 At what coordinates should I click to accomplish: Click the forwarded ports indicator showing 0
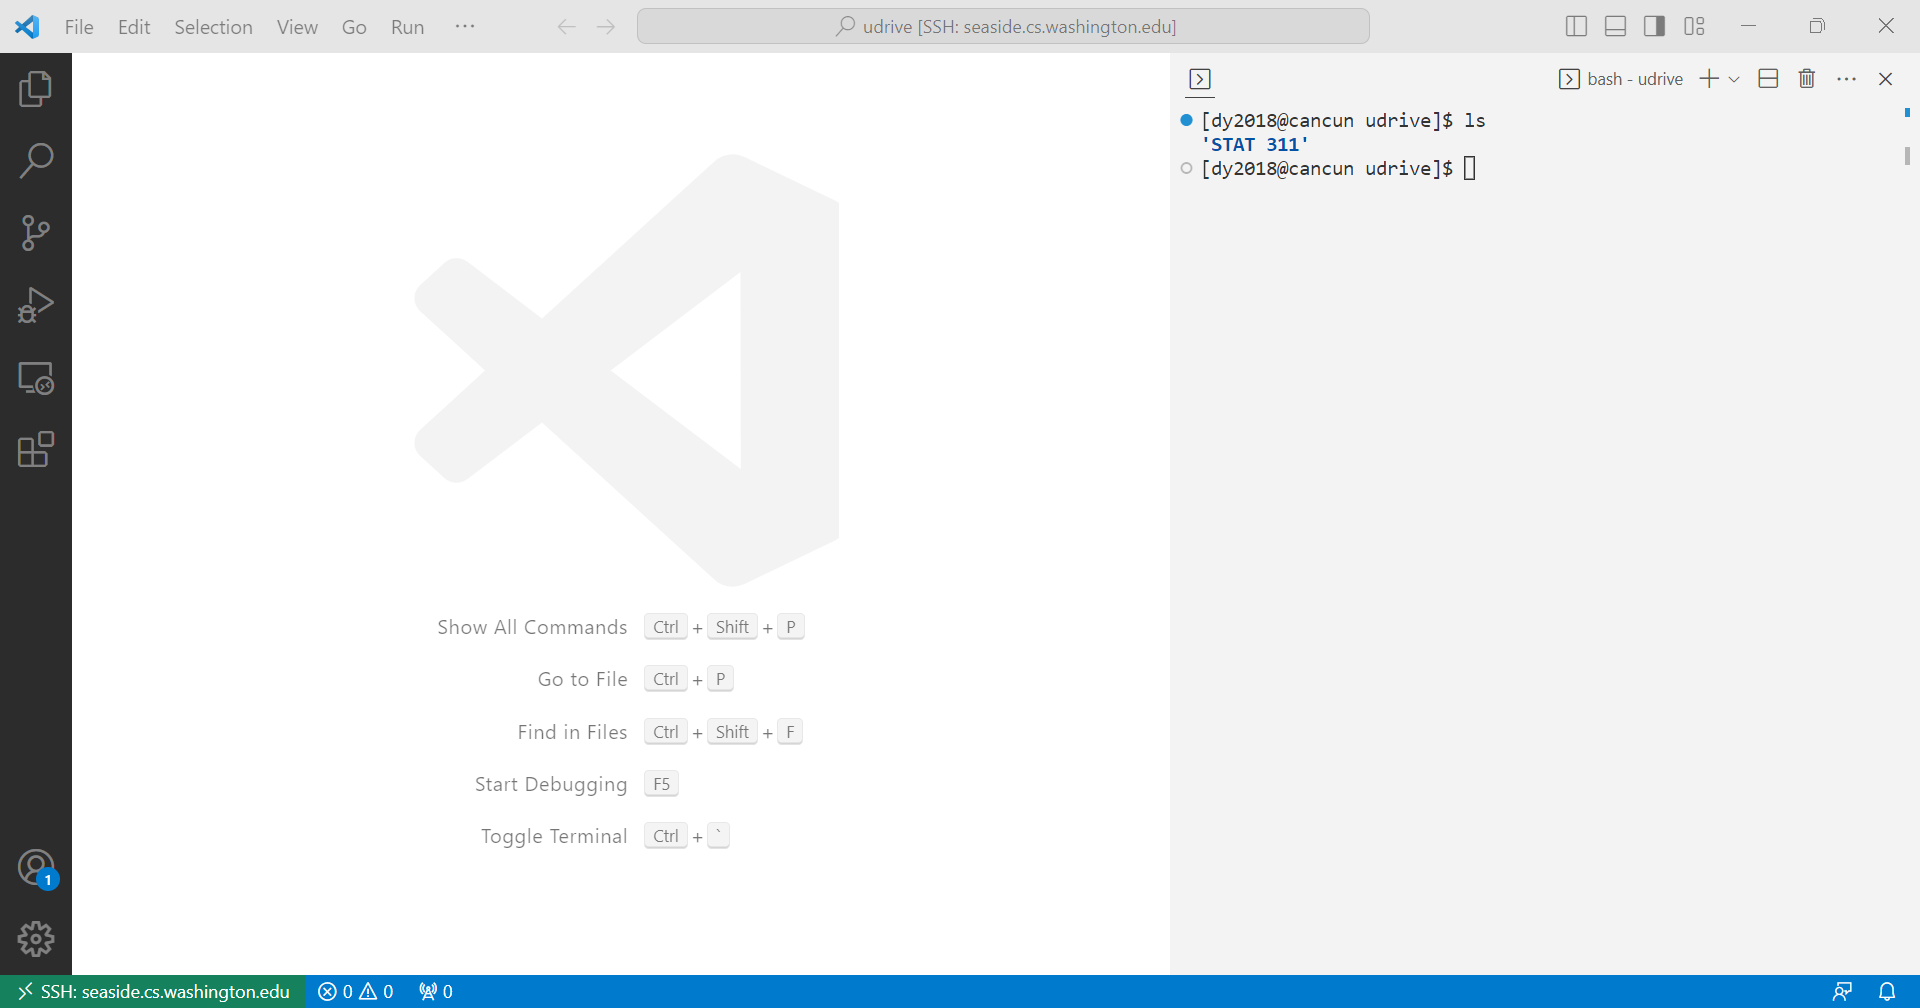436,992
